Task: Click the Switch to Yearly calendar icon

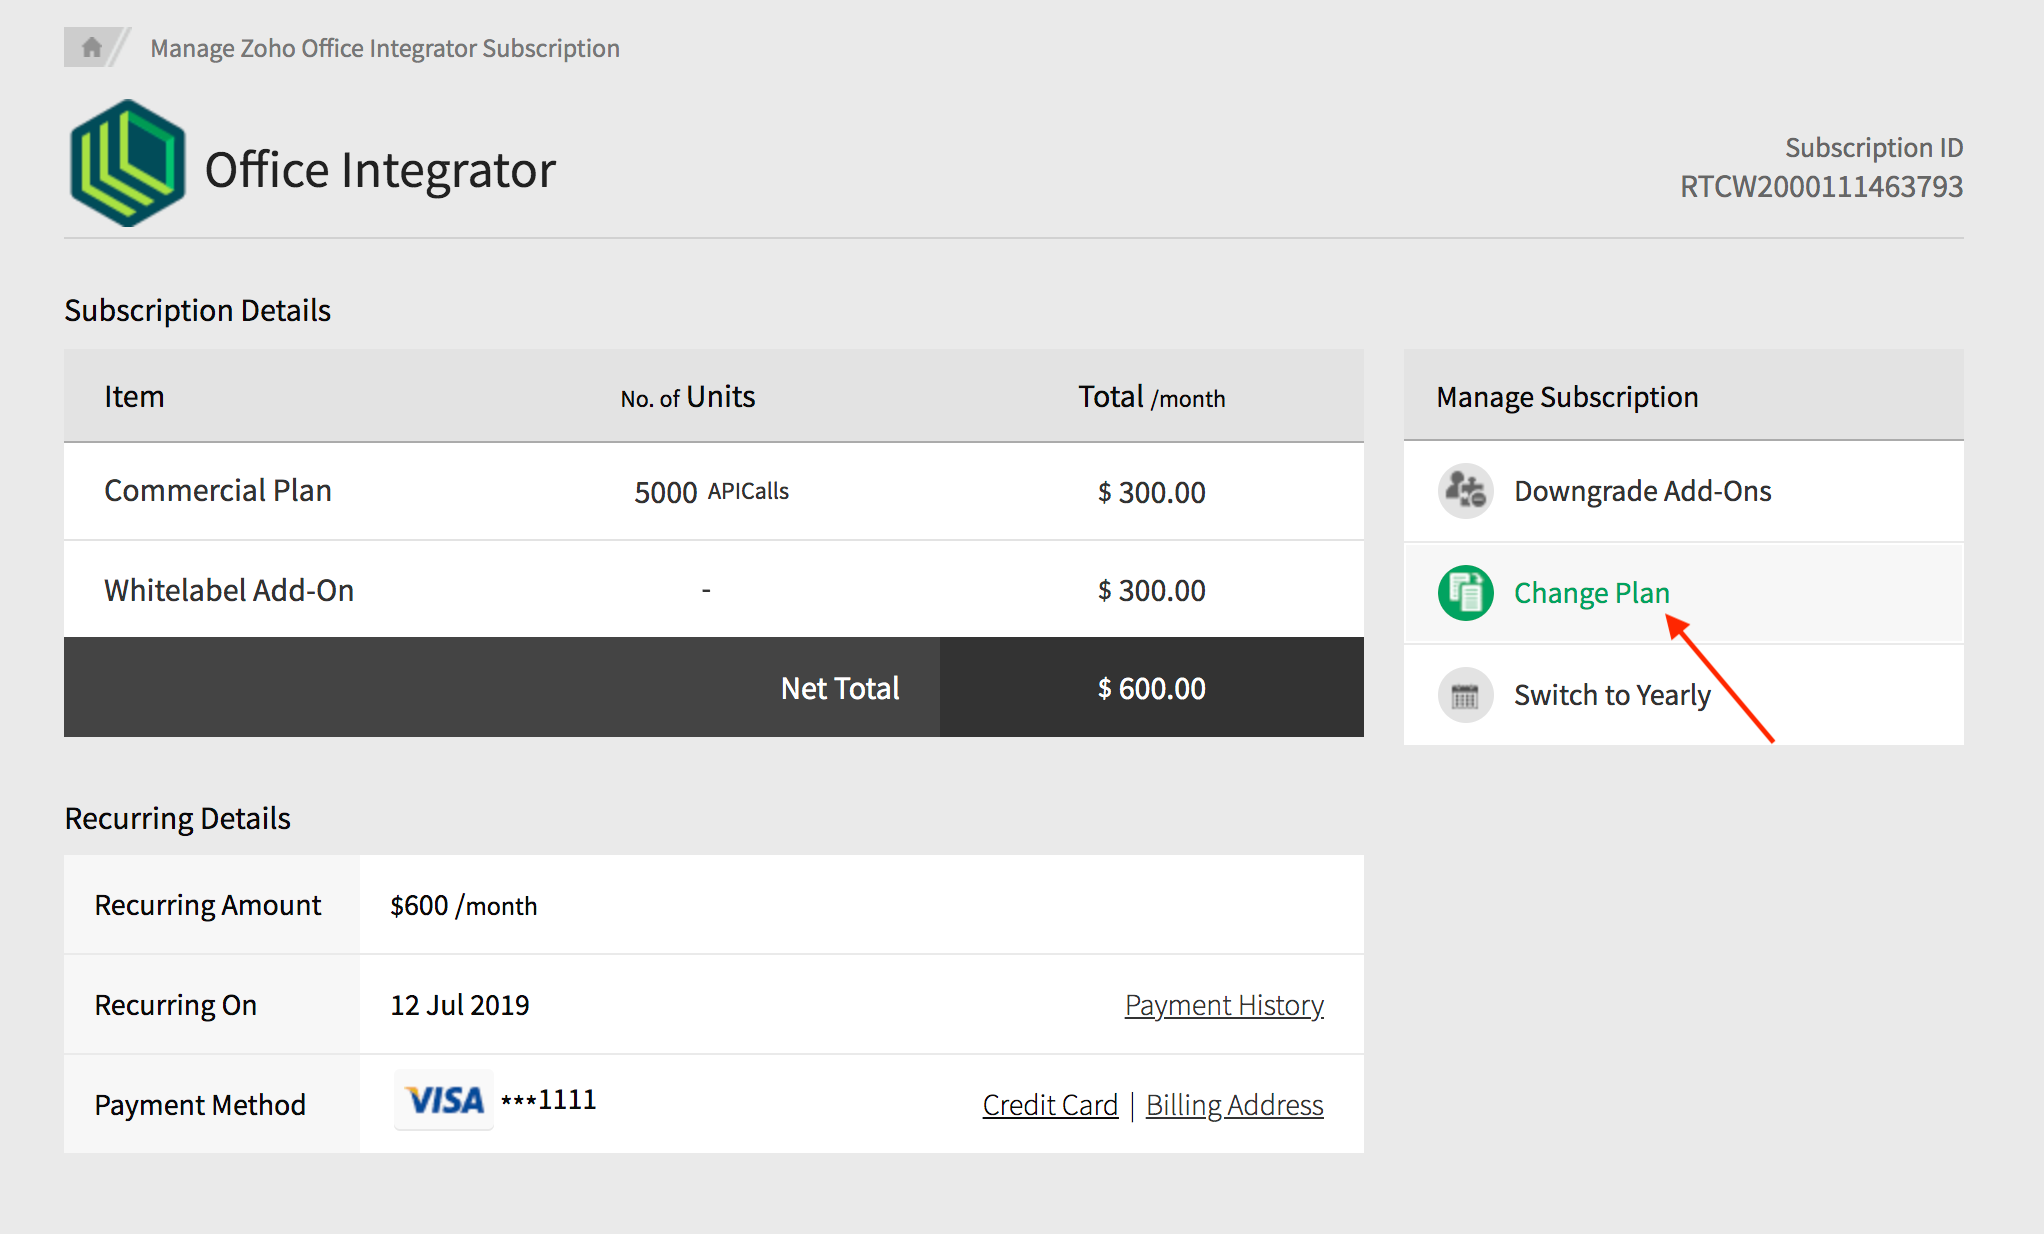Action: 1465,695
